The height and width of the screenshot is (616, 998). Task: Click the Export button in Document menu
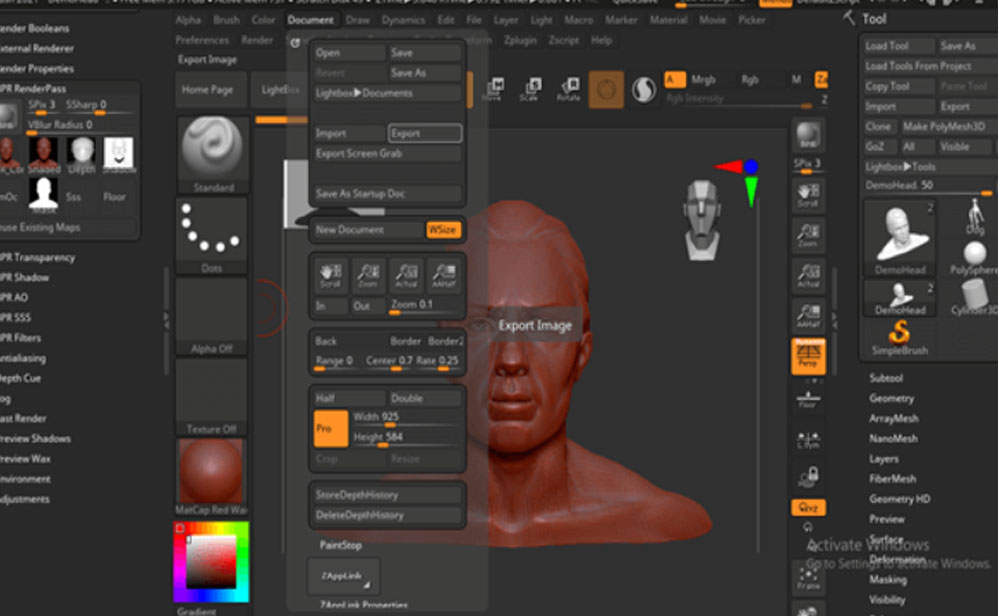pos(424,133)
